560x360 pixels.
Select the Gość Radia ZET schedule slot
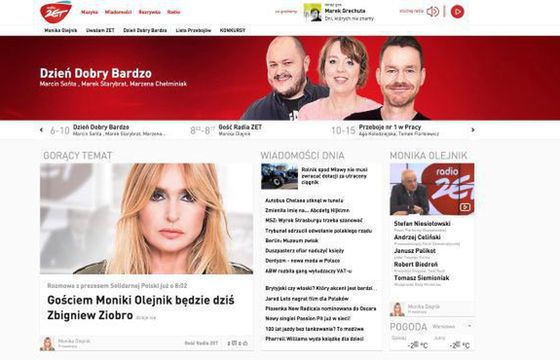point(226,130)
